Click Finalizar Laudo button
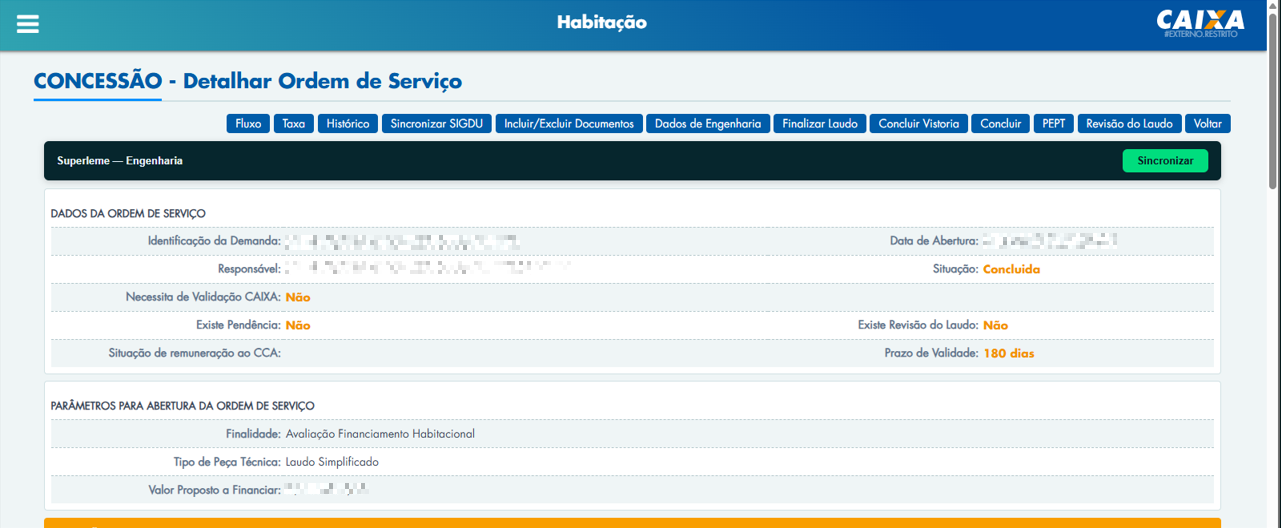The image size is (1281, 528). click(x=820, y=124)
